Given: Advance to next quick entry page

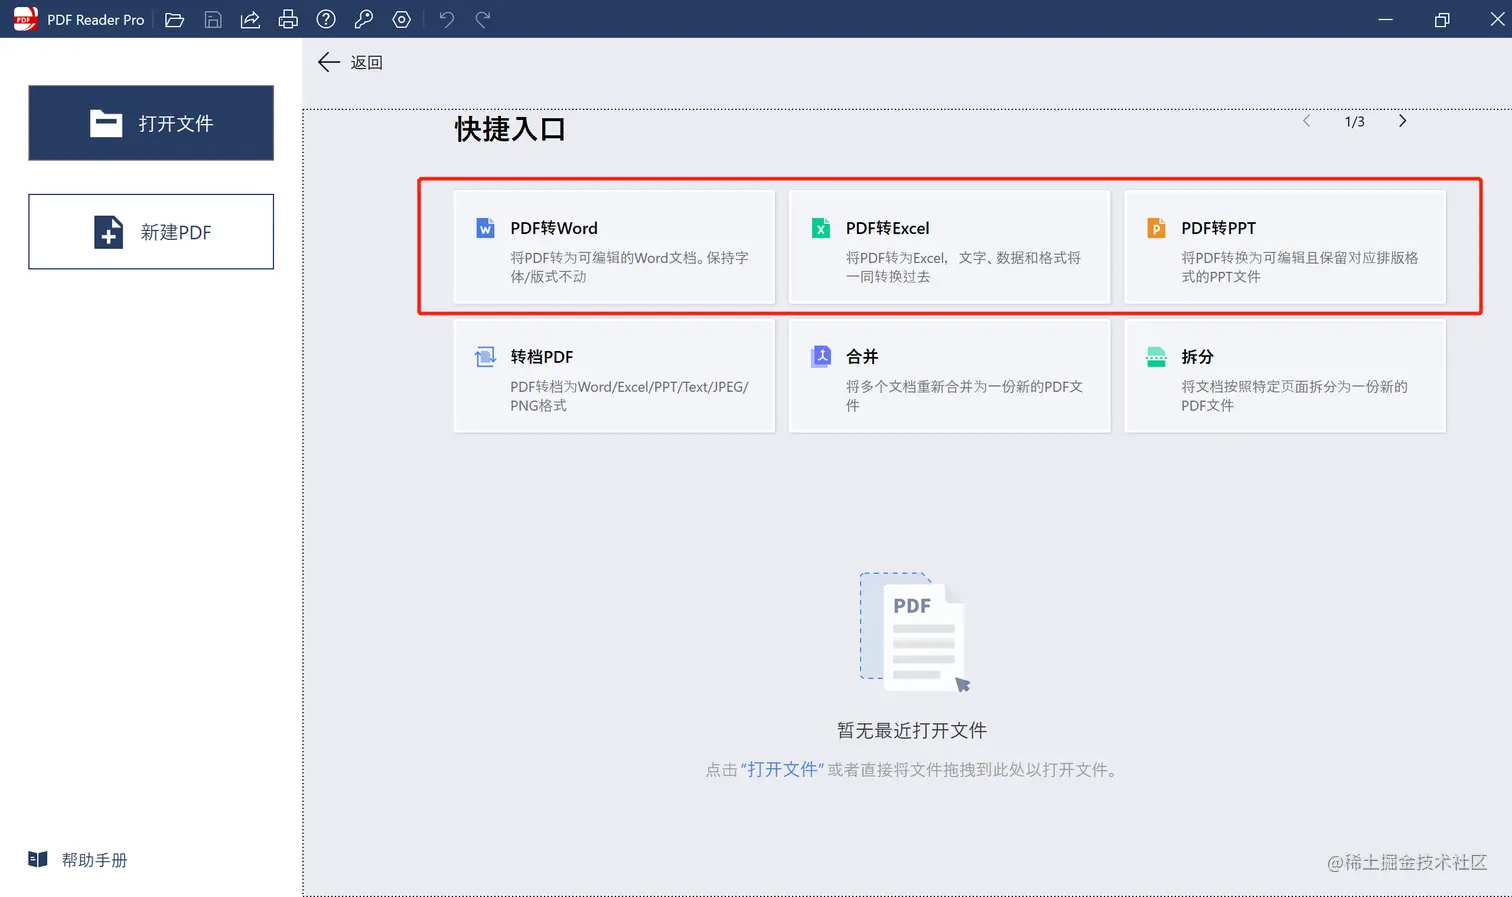Looking at the screenshot, I should coord(1402,120).
